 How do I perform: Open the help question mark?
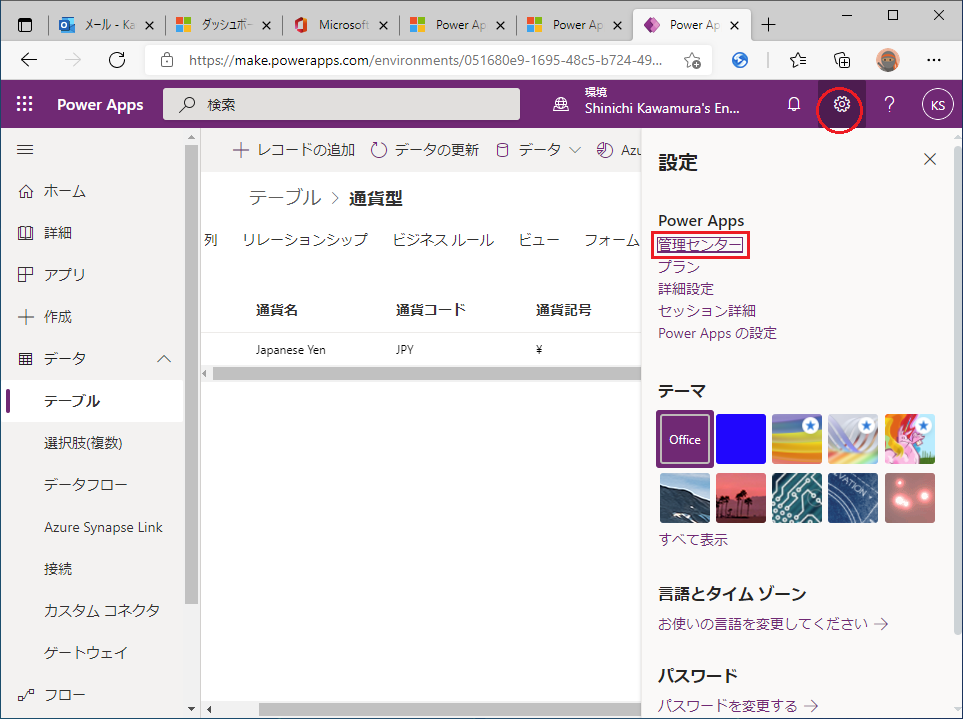point(889,104)
